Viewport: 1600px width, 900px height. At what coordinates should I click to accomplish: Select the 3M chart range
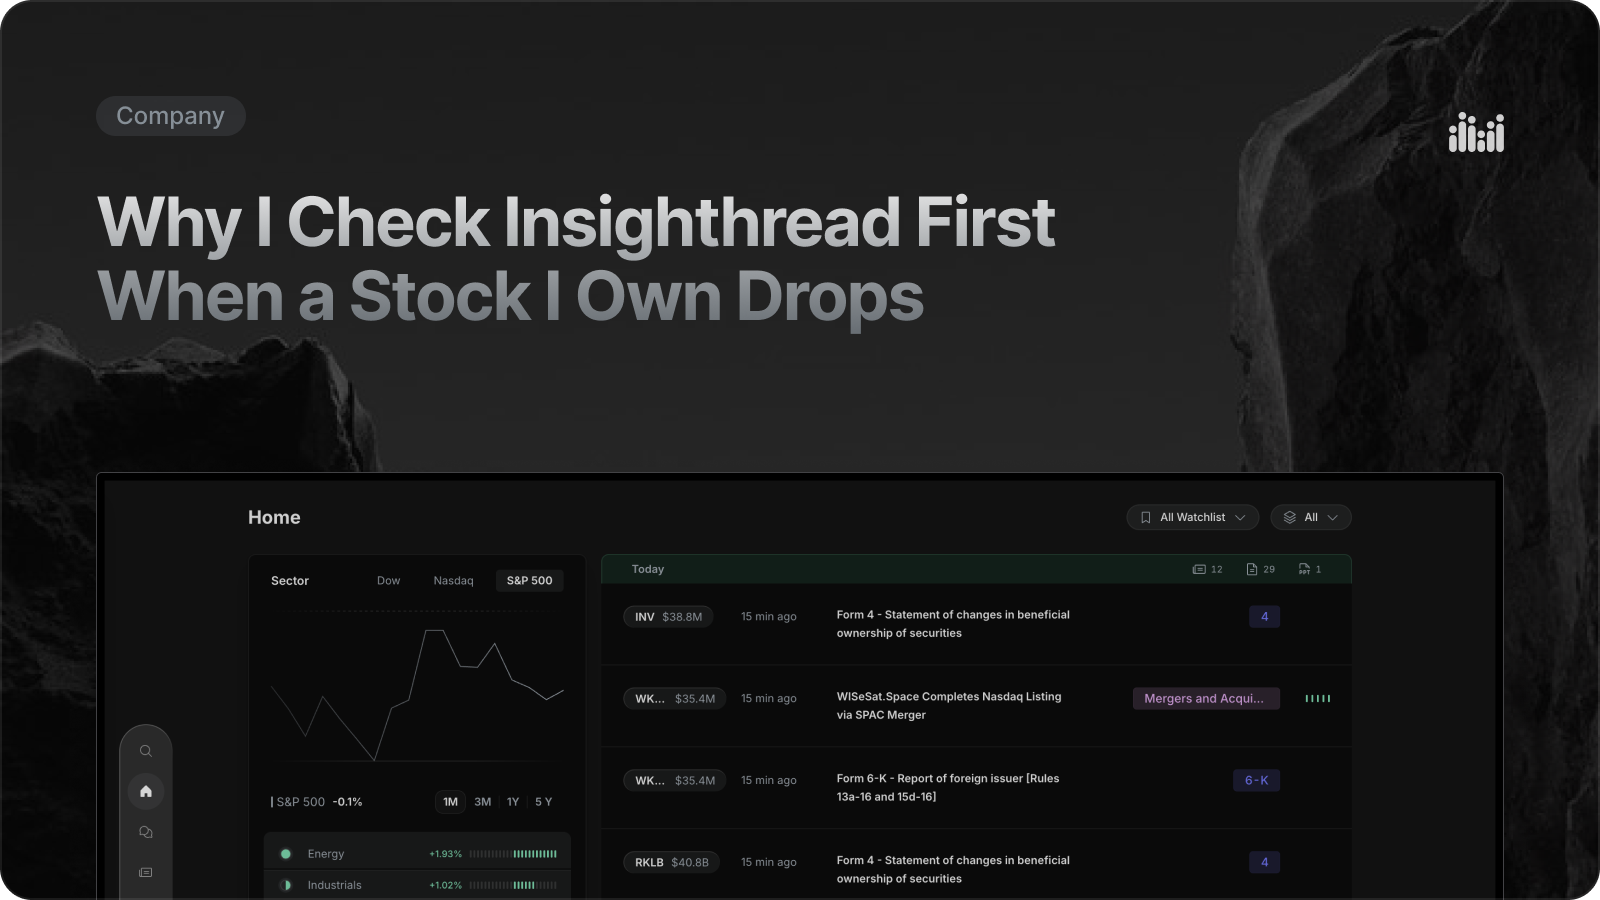483,802
